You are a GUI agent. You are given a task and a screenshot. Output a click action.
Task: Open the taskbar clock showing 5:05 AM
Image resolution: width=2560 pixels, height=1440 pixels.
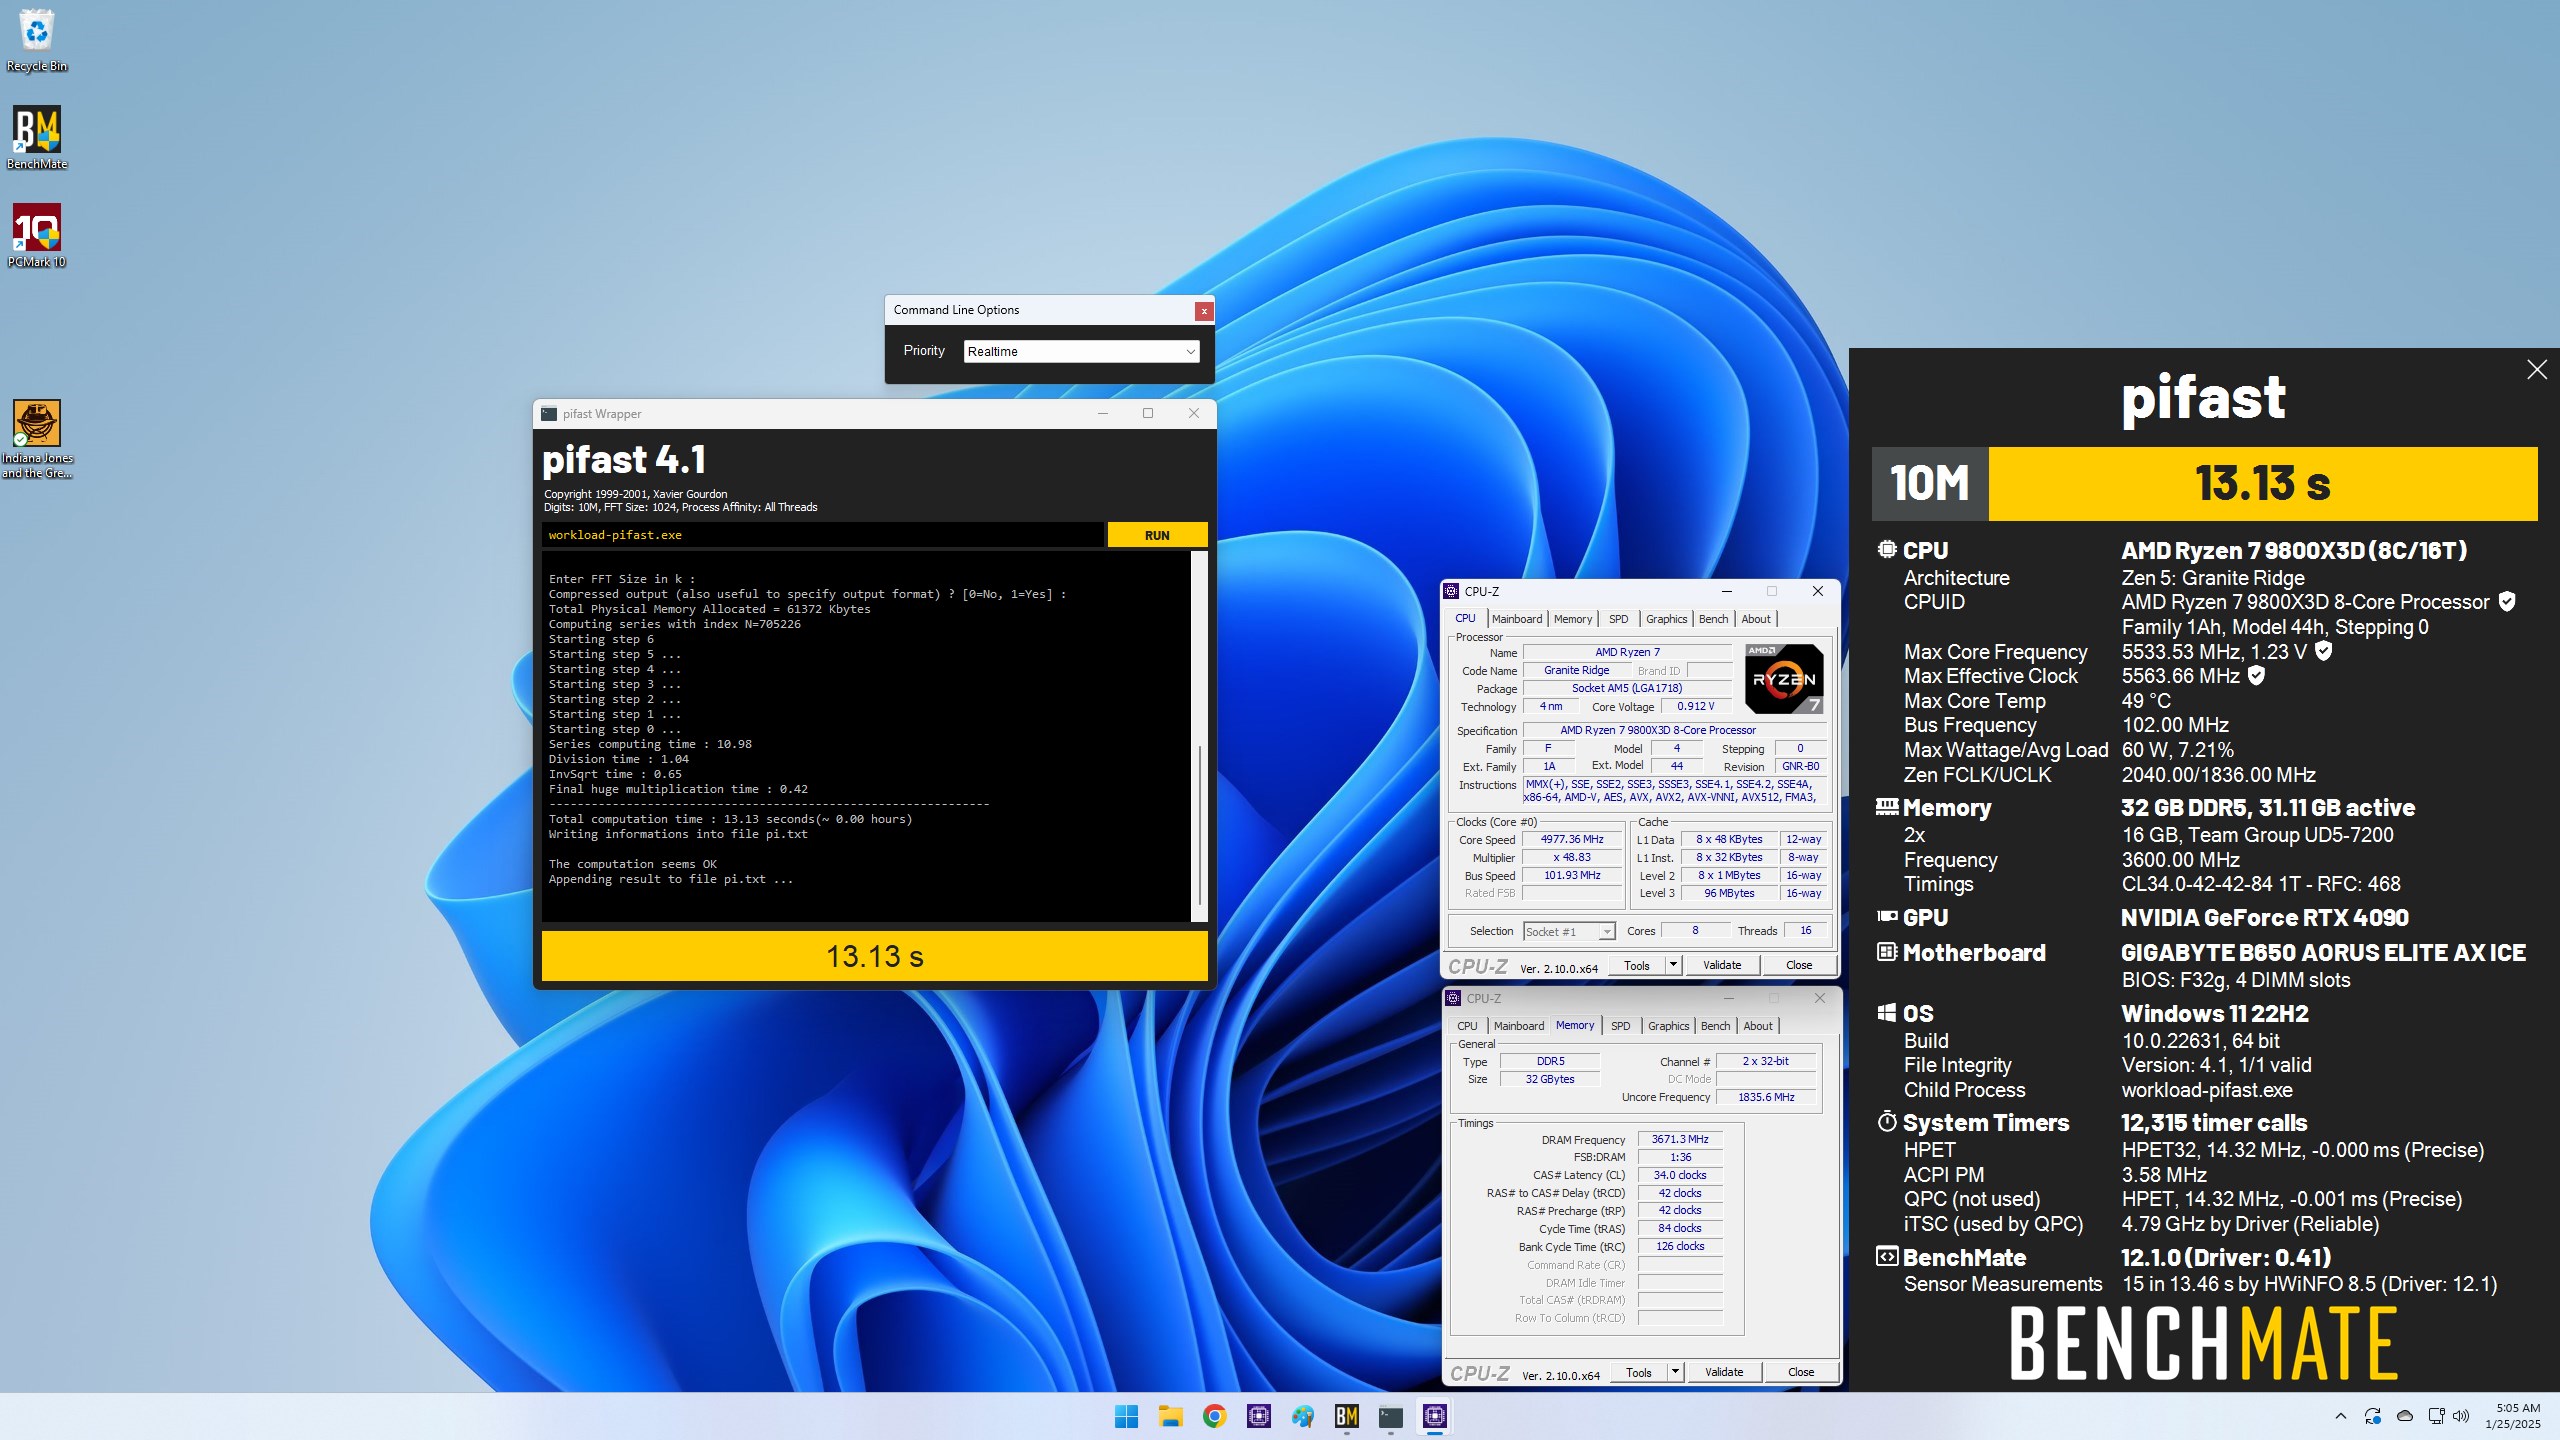pyautogui.click(x=2512, y=1416)
